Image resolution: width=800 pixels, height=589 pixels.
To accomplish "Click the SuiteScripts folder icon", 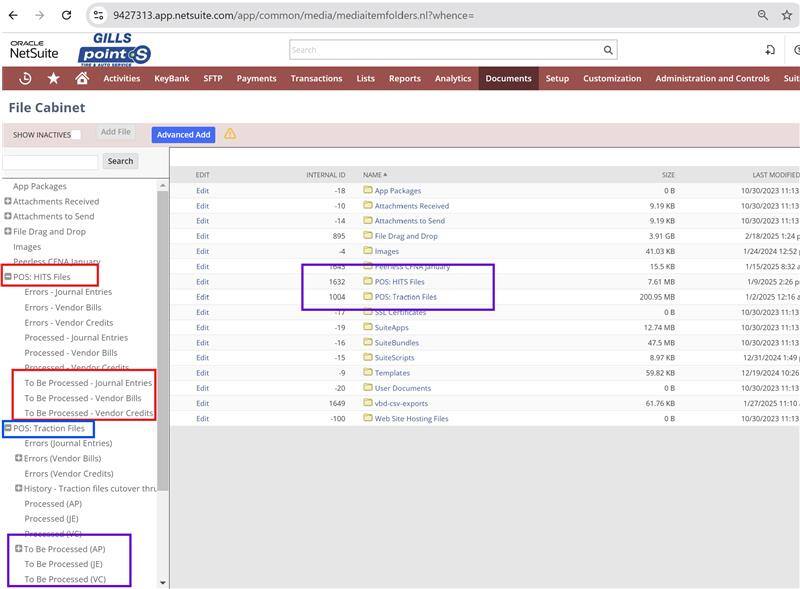I will pos(368,357).
